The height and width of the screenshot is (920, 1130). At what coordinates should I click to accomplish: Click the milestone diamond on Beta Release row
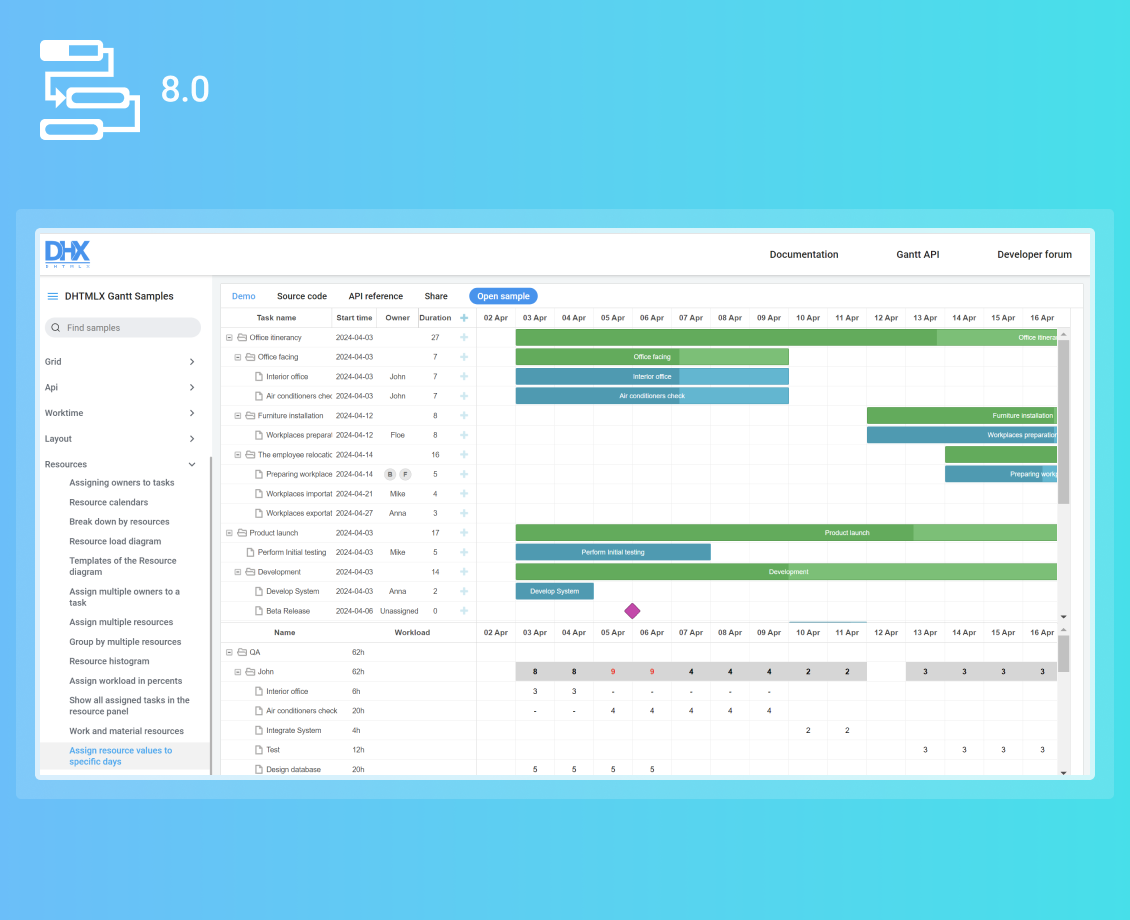pyautogui.click(x=632, y=610)
